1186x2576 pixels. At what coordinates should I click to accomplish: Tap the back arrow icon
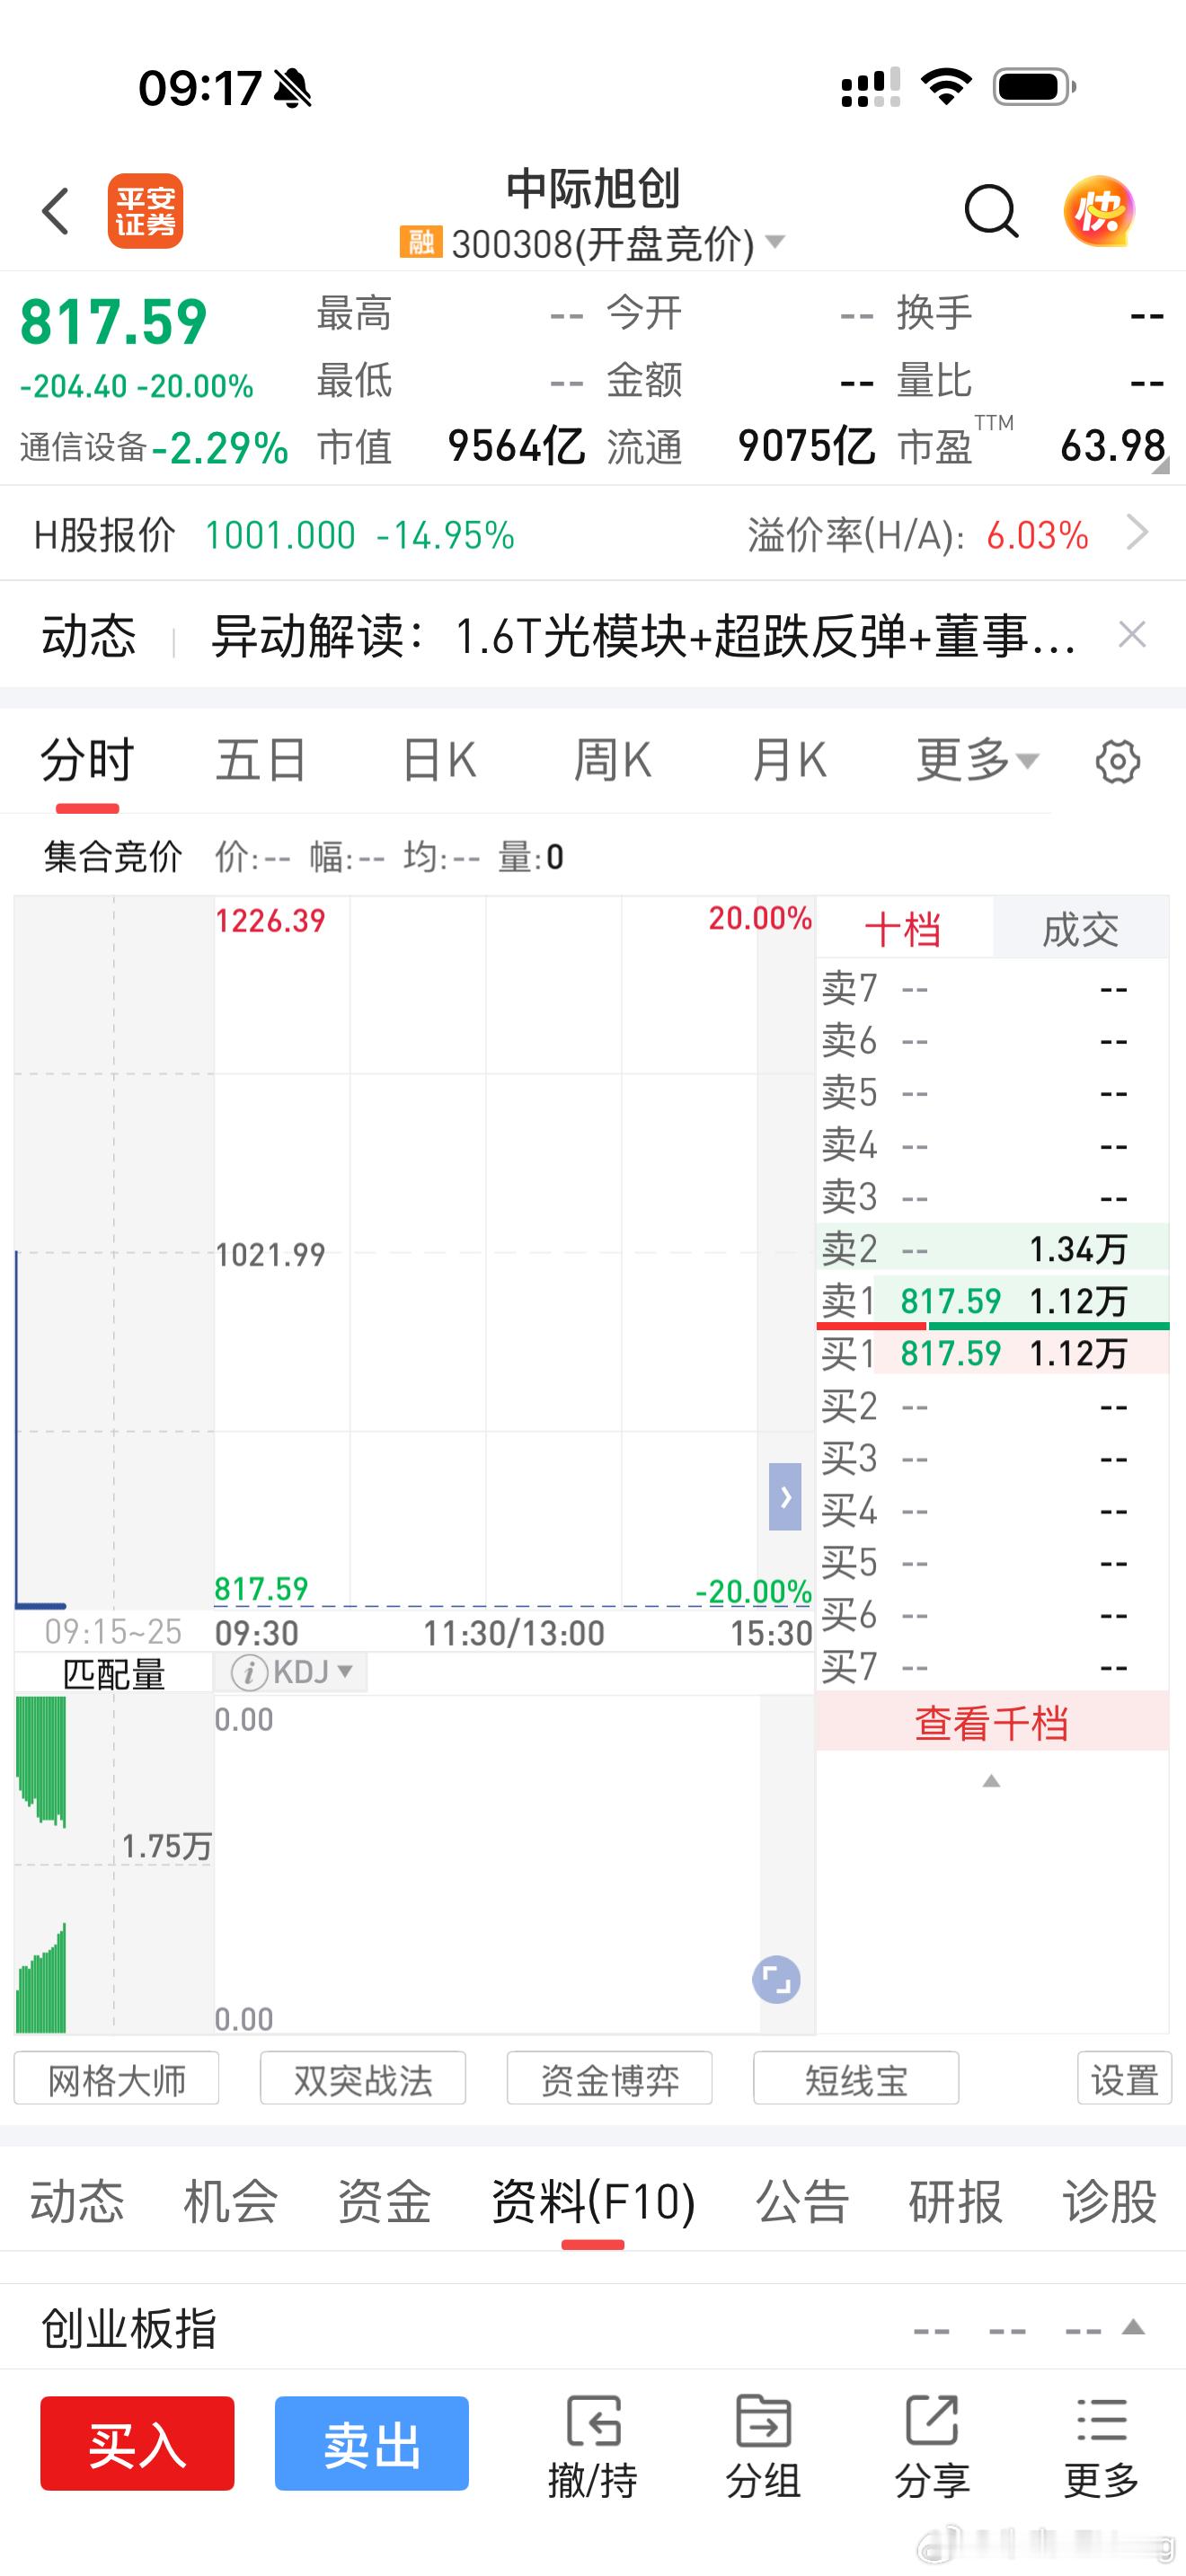point(56,212)
